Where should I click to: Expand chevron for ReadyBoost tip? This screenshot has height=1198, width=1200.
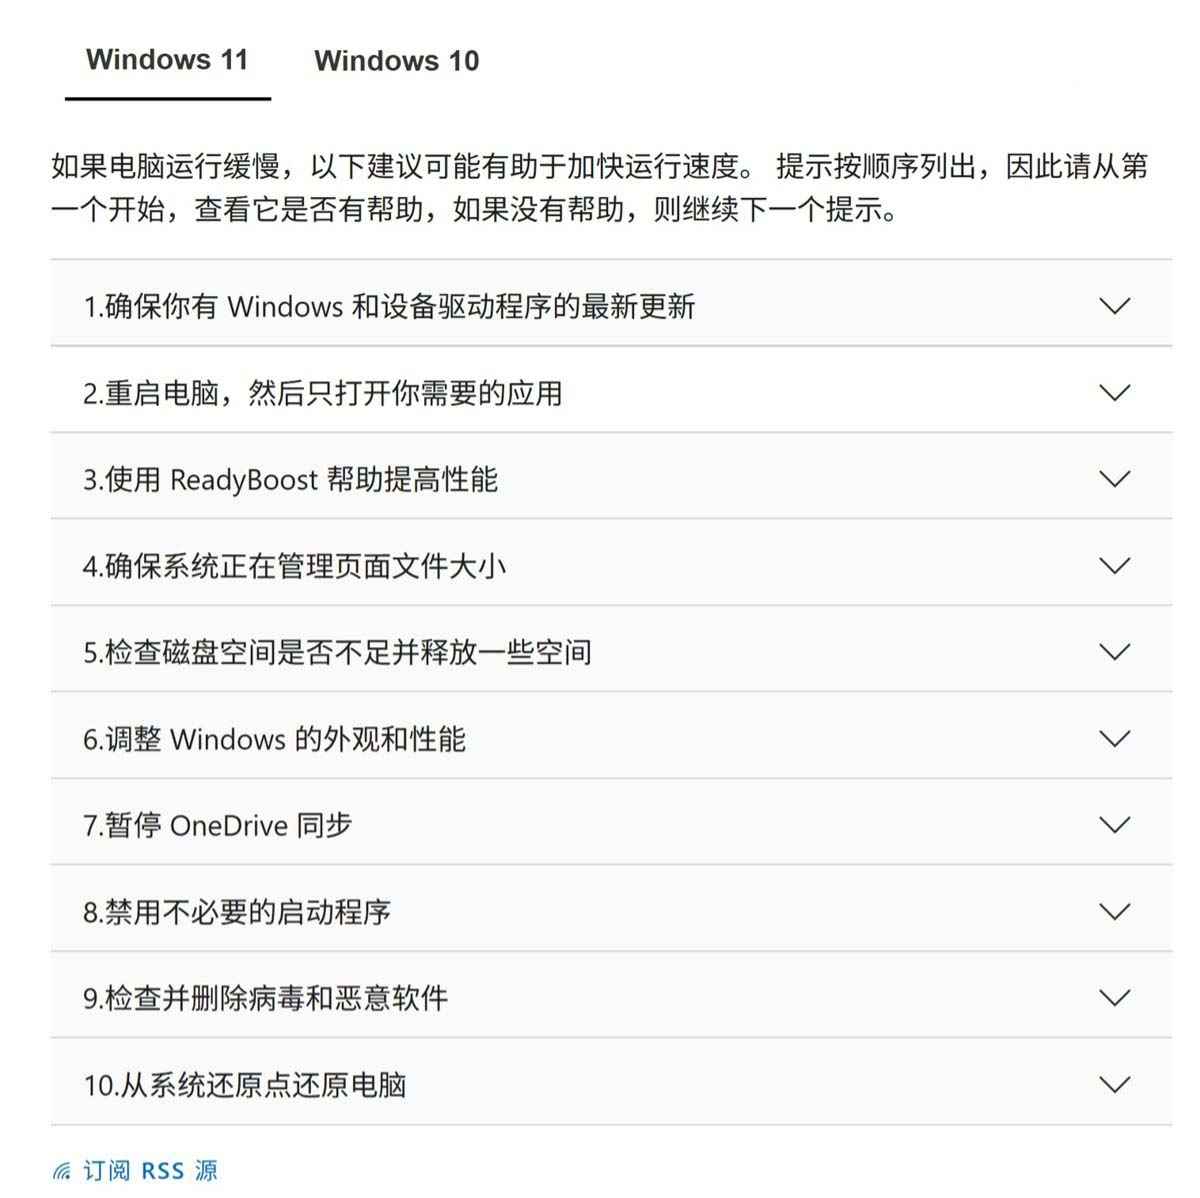(x=1114, y=479)
